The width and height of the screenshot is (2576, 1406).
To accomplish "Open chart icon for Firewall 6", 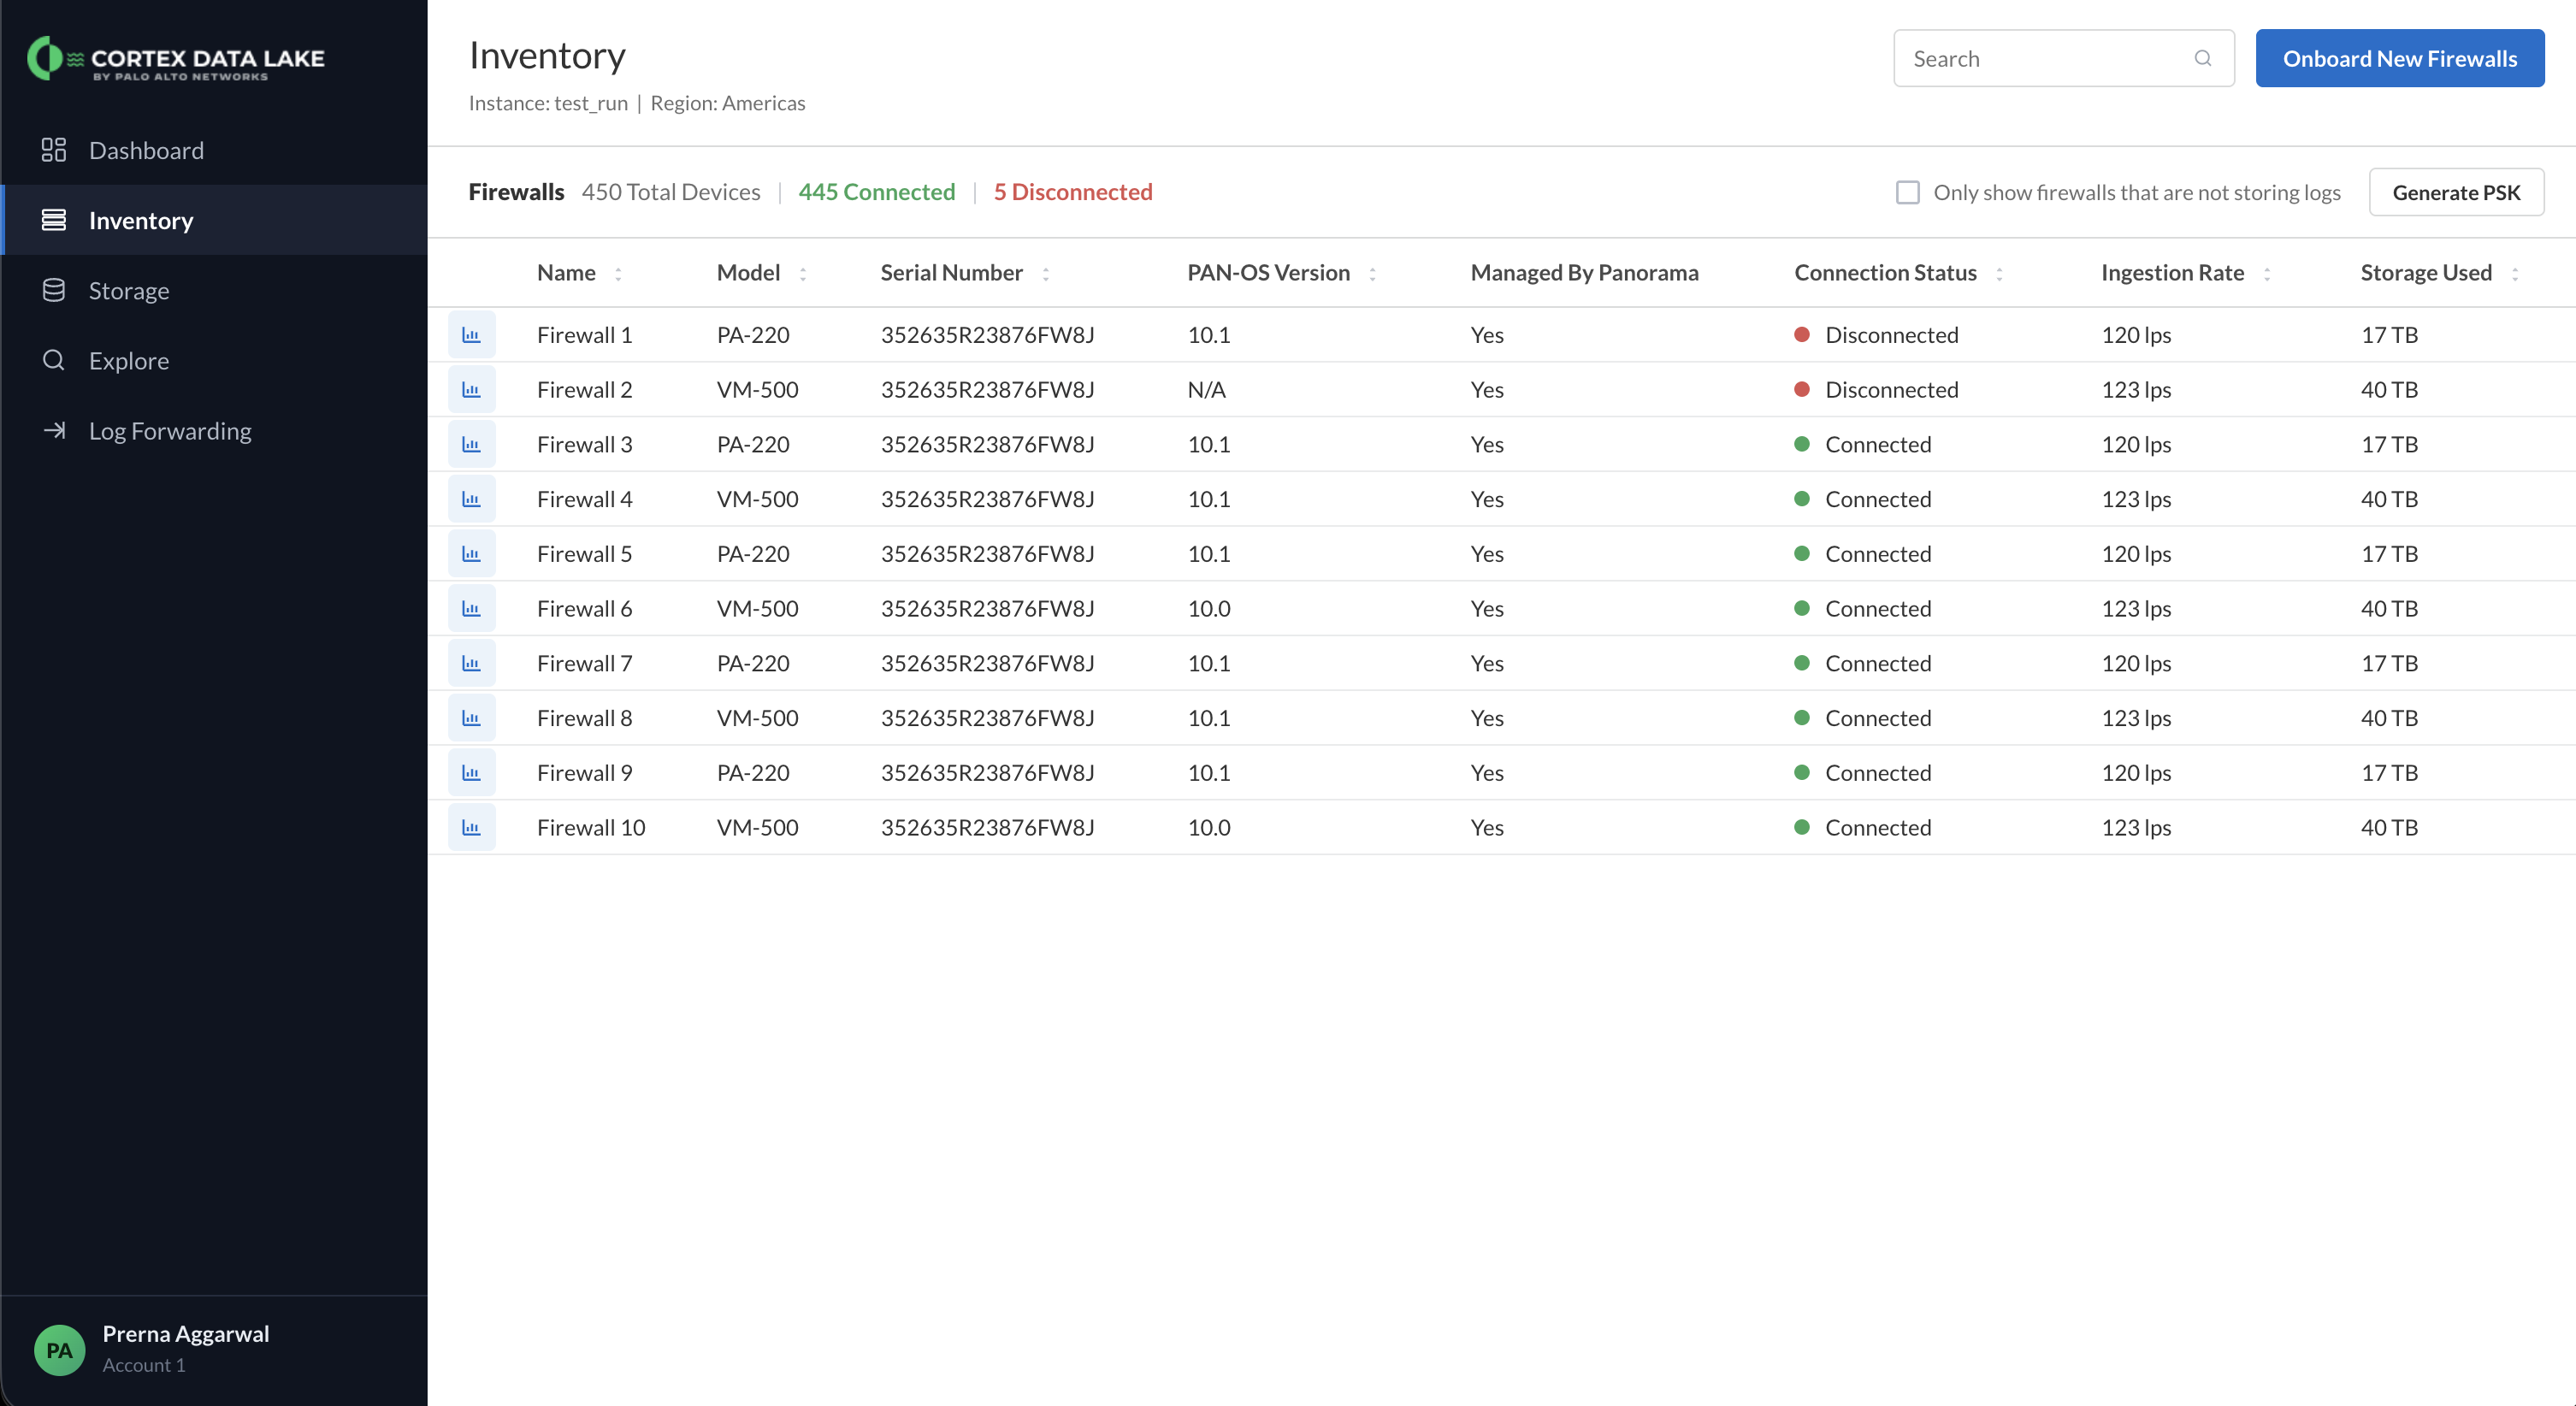I will click(x=471, y=609).
